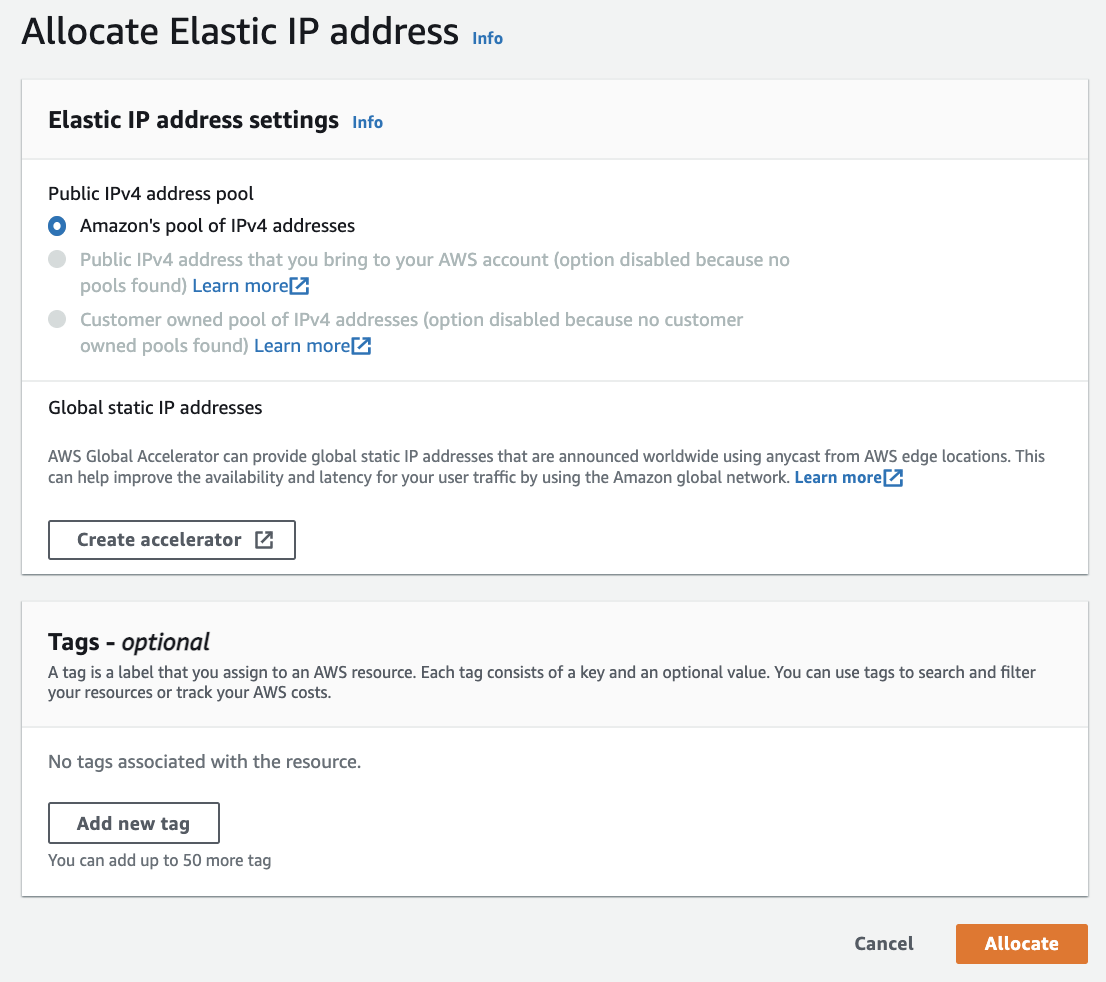Open Learn more about AWS Global Accelerator

coord(838,478)
